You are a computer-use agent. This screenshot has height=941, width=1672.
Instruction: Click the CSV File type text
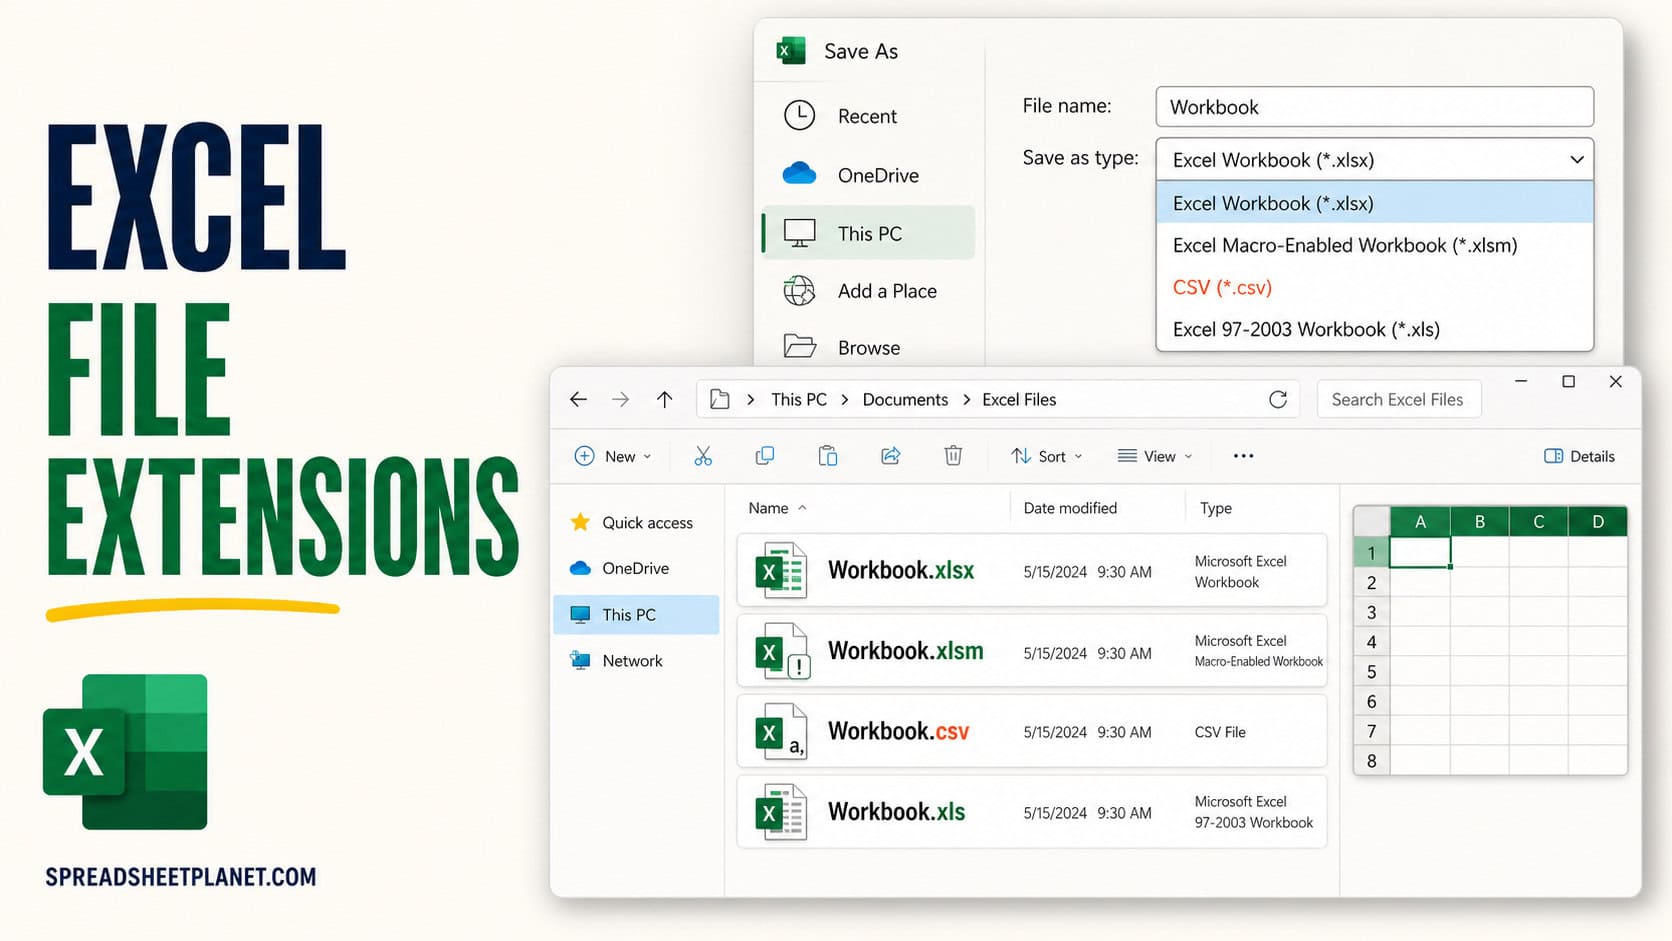pos(1220,732)
